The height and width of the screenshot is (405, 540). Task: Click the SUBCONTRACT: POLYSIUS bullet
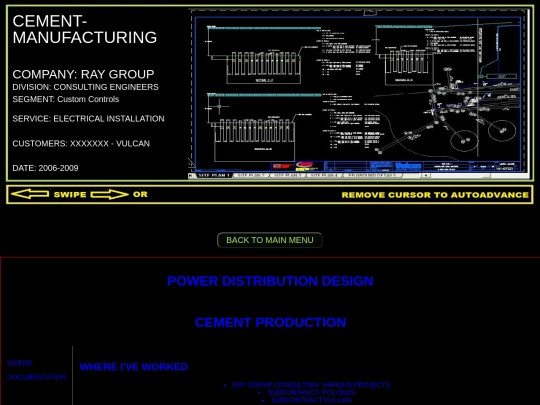[x=311, y=392]
